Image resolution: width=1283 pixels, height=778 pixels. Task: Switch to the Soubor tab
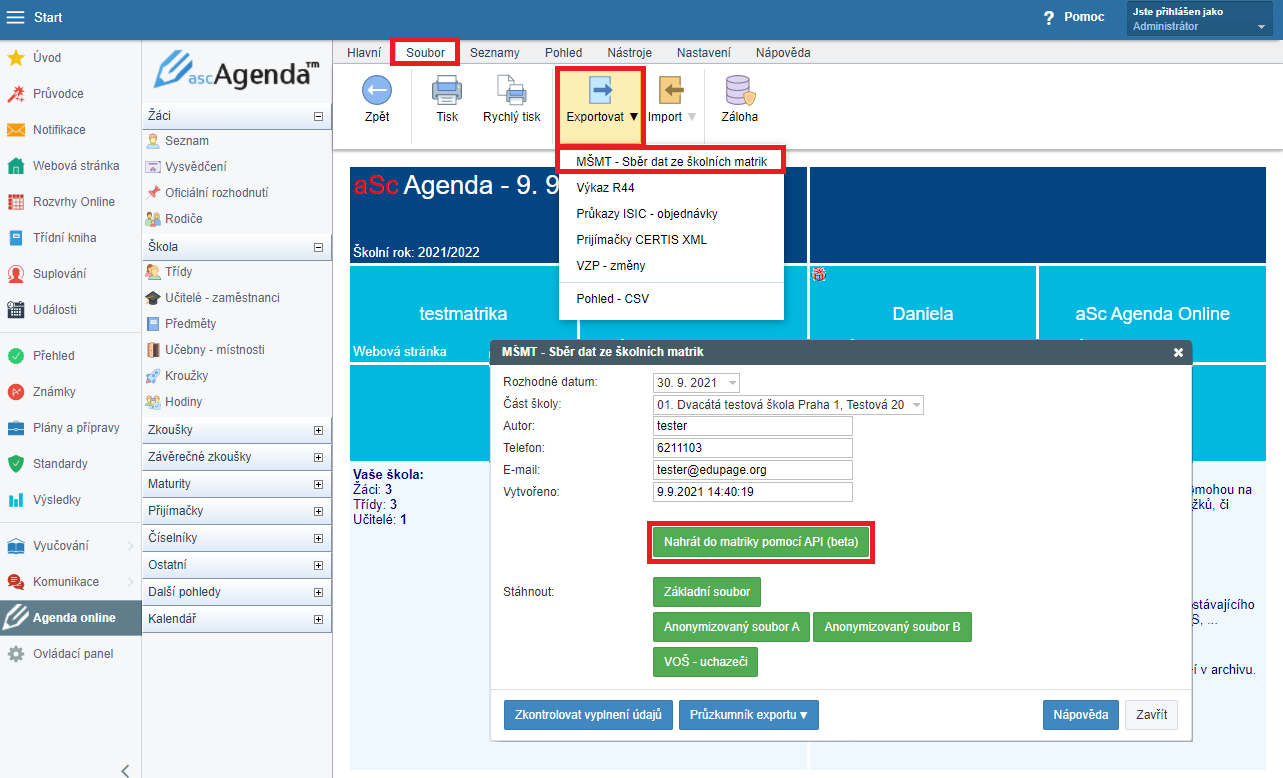pos(426,52)
